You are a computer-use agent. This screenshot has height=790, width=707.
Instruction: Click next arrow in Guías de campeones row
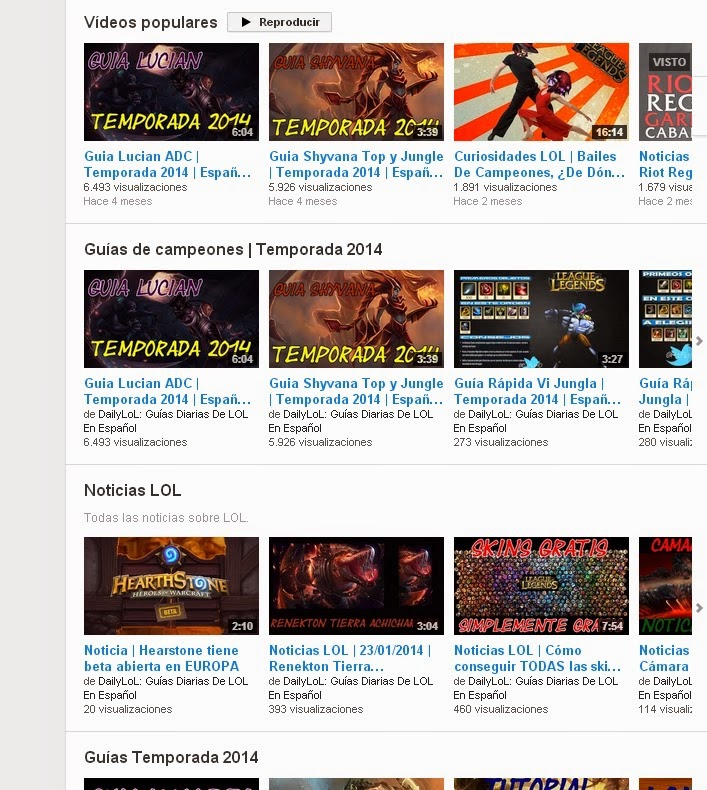(x=699, y=341)
